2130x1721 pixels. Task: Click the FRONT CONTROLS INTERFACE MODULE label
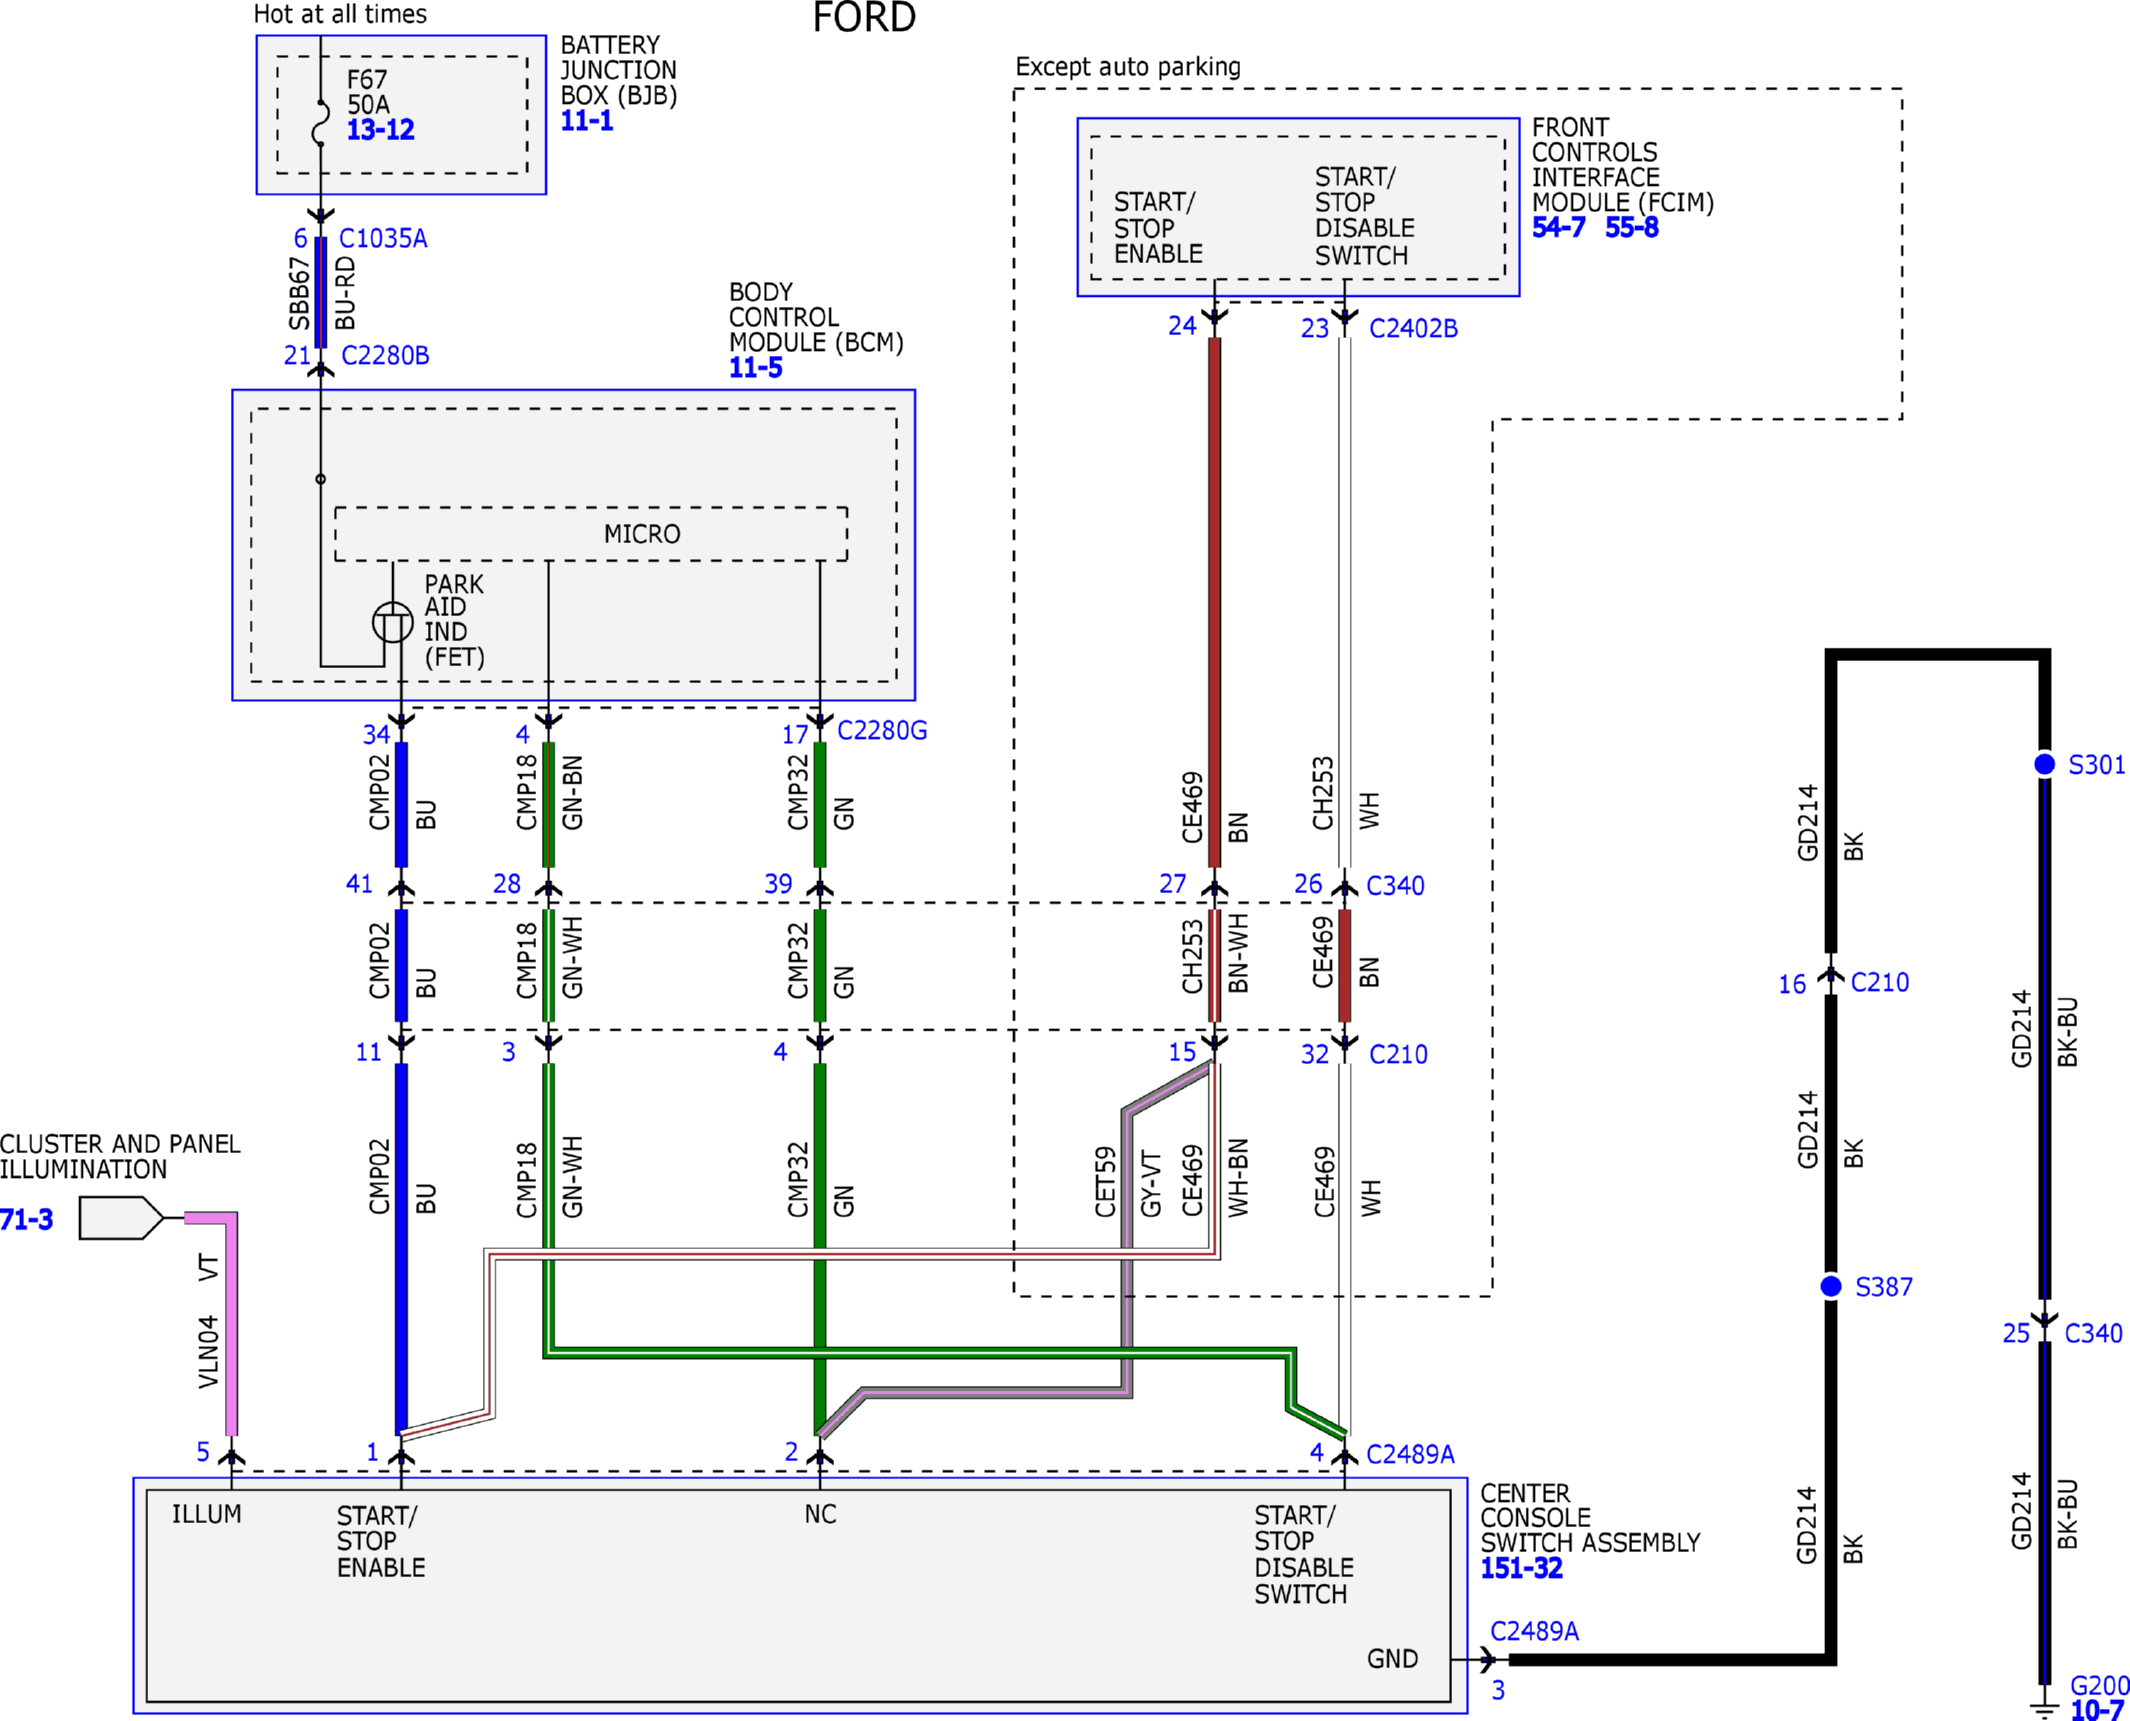click(x=1623, y=165)
